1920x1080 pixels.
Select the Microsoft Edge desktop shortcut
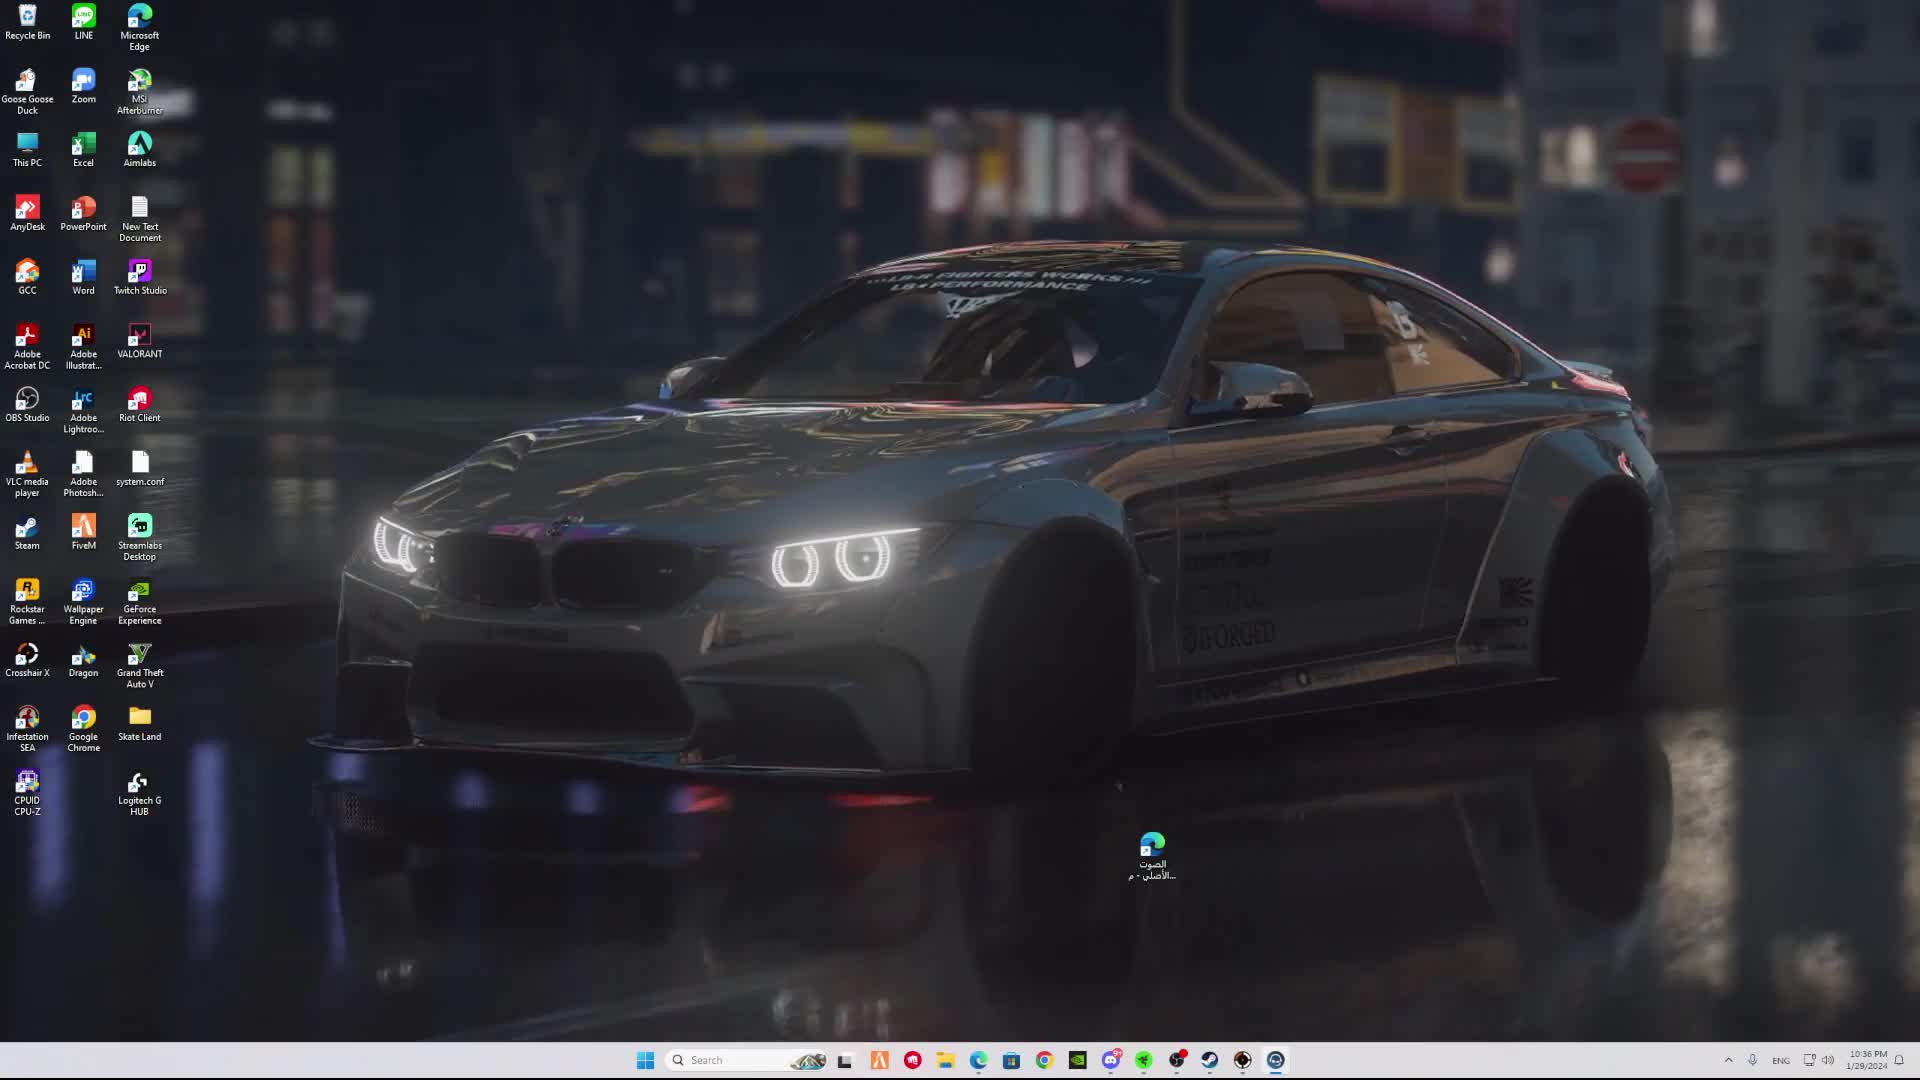pos(139,28)
